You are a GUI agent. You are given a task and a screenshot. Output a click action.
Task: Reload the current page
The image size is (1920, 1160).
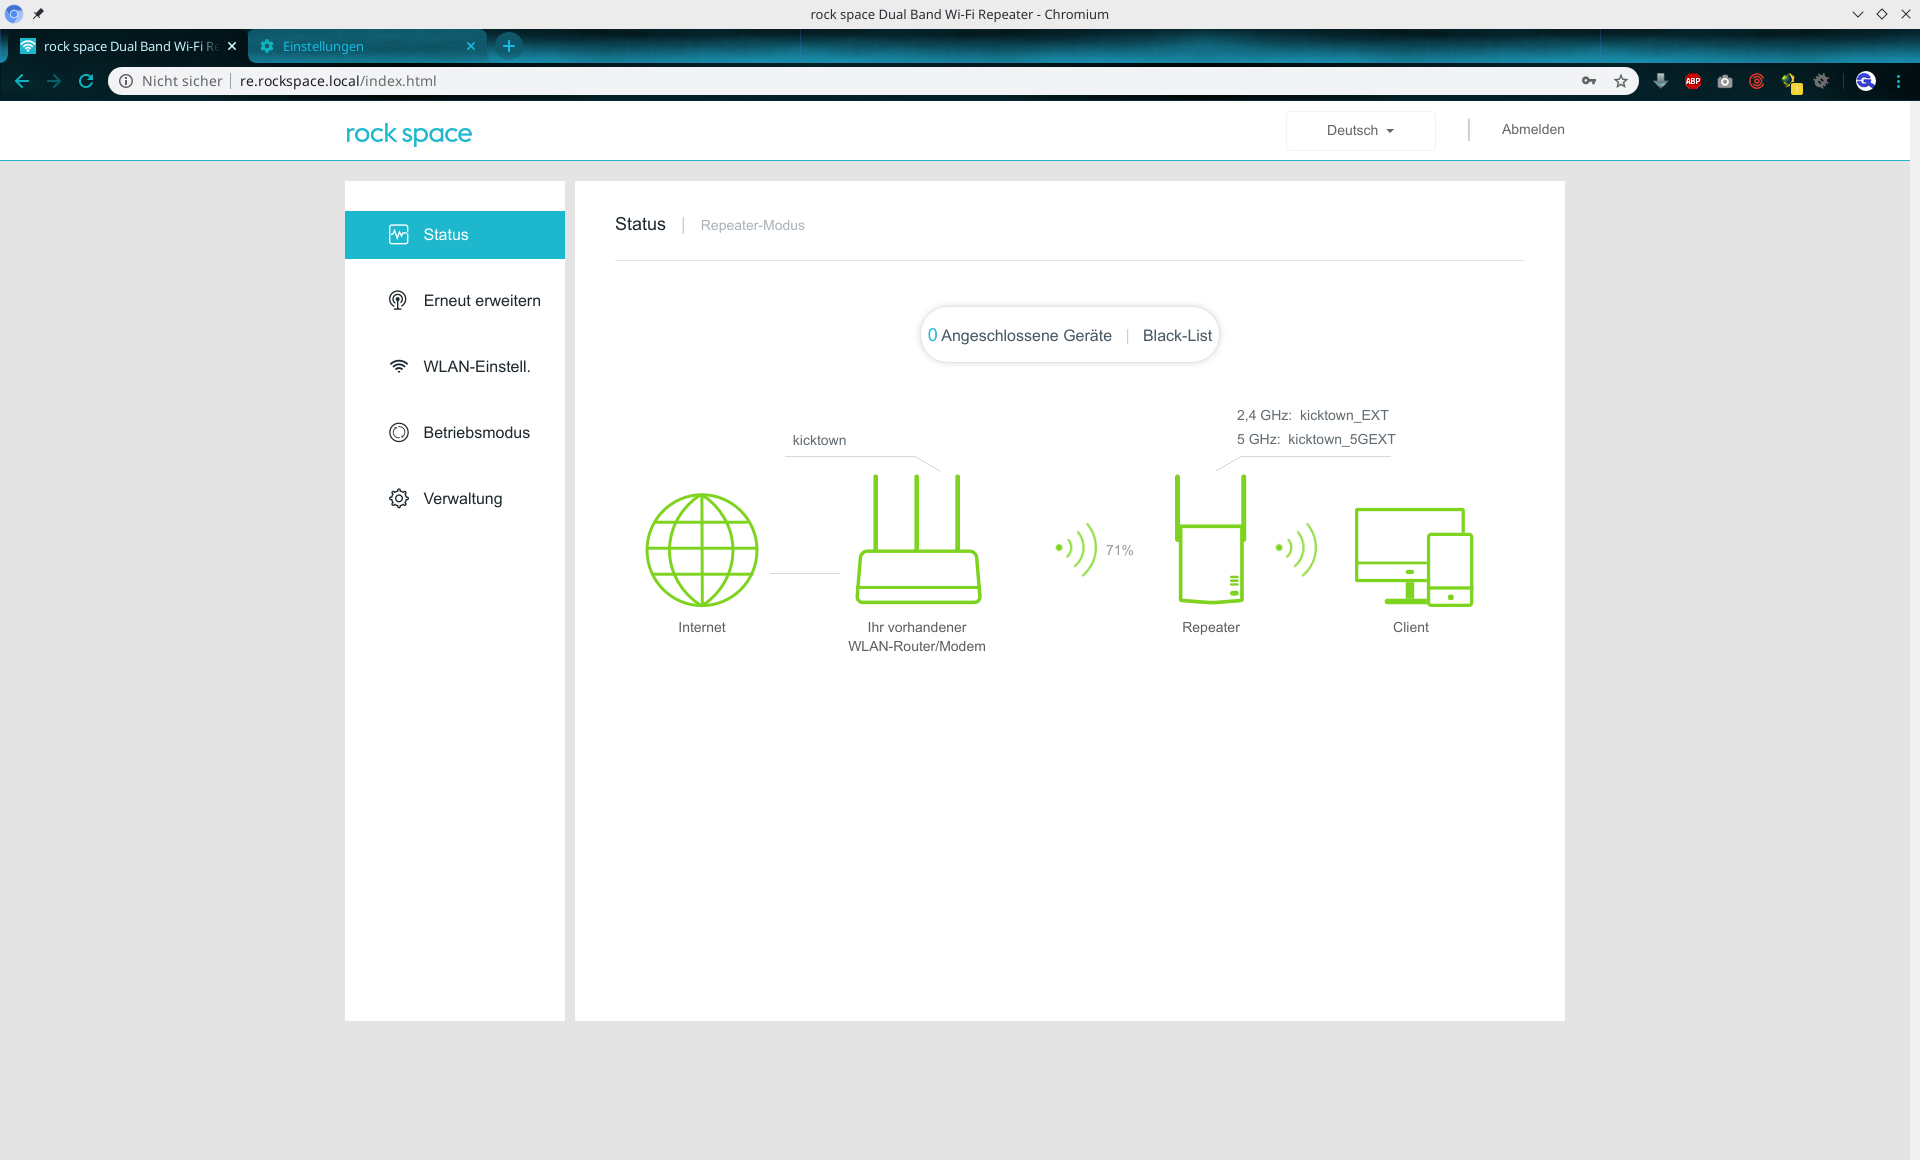click(86, 81)
